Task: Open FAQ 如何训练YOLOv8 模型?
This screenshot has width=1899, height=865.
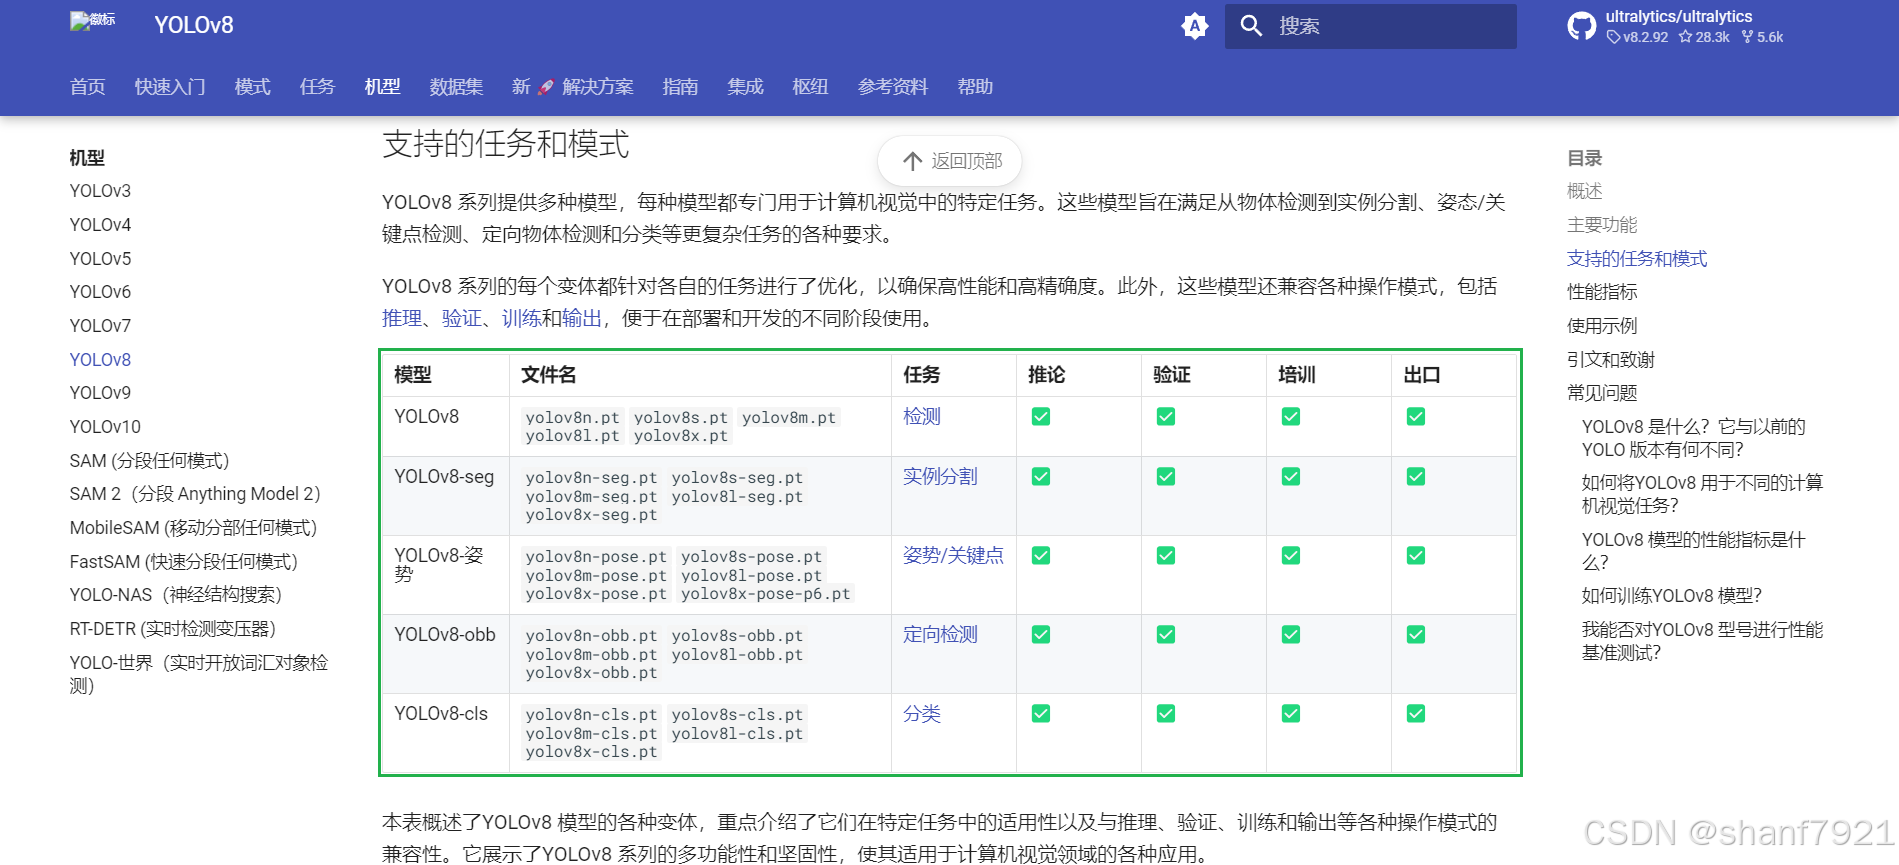Action: 1671,596
